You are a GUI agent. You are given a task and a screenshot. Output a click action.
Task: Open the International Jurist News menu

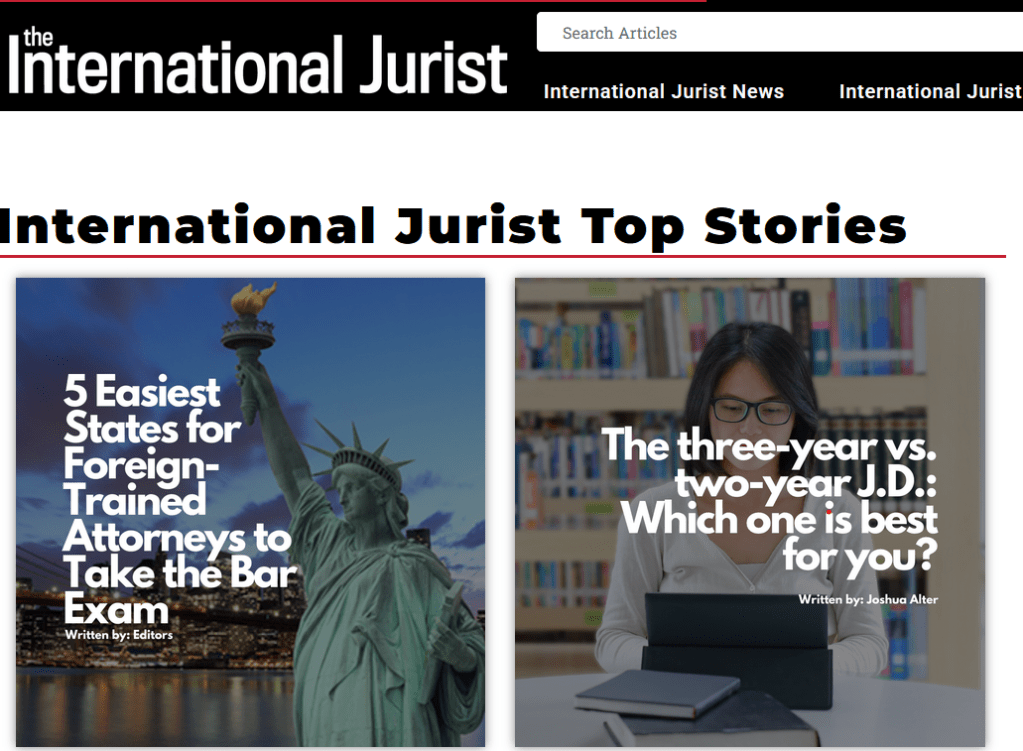(x=663, y=92)
